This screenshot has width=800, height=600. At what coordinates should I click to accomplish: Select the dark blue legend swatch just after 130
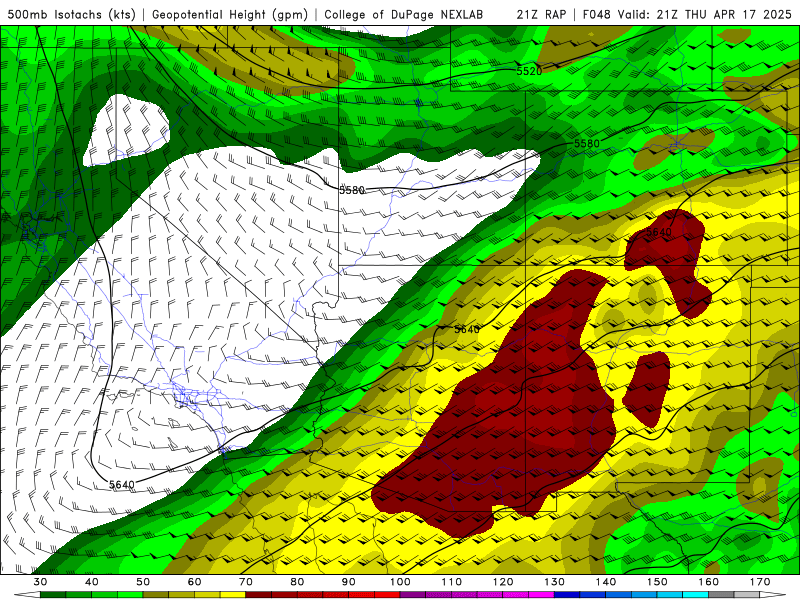[x=567, y=595]
